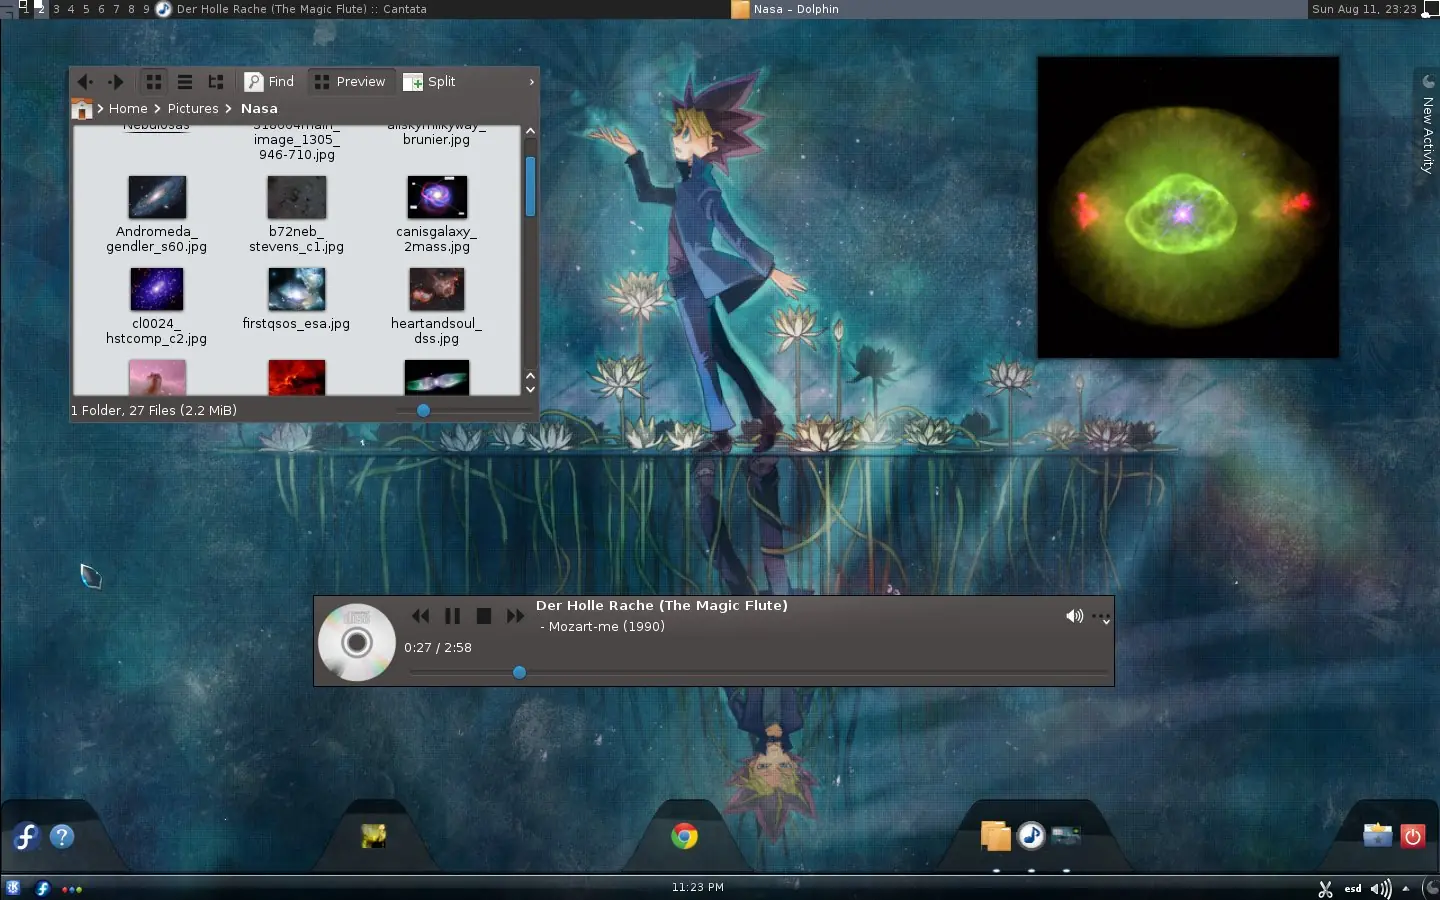Open Find in Dolphin toolbar
Screen dimensions: 1440x900
point(268,81)
